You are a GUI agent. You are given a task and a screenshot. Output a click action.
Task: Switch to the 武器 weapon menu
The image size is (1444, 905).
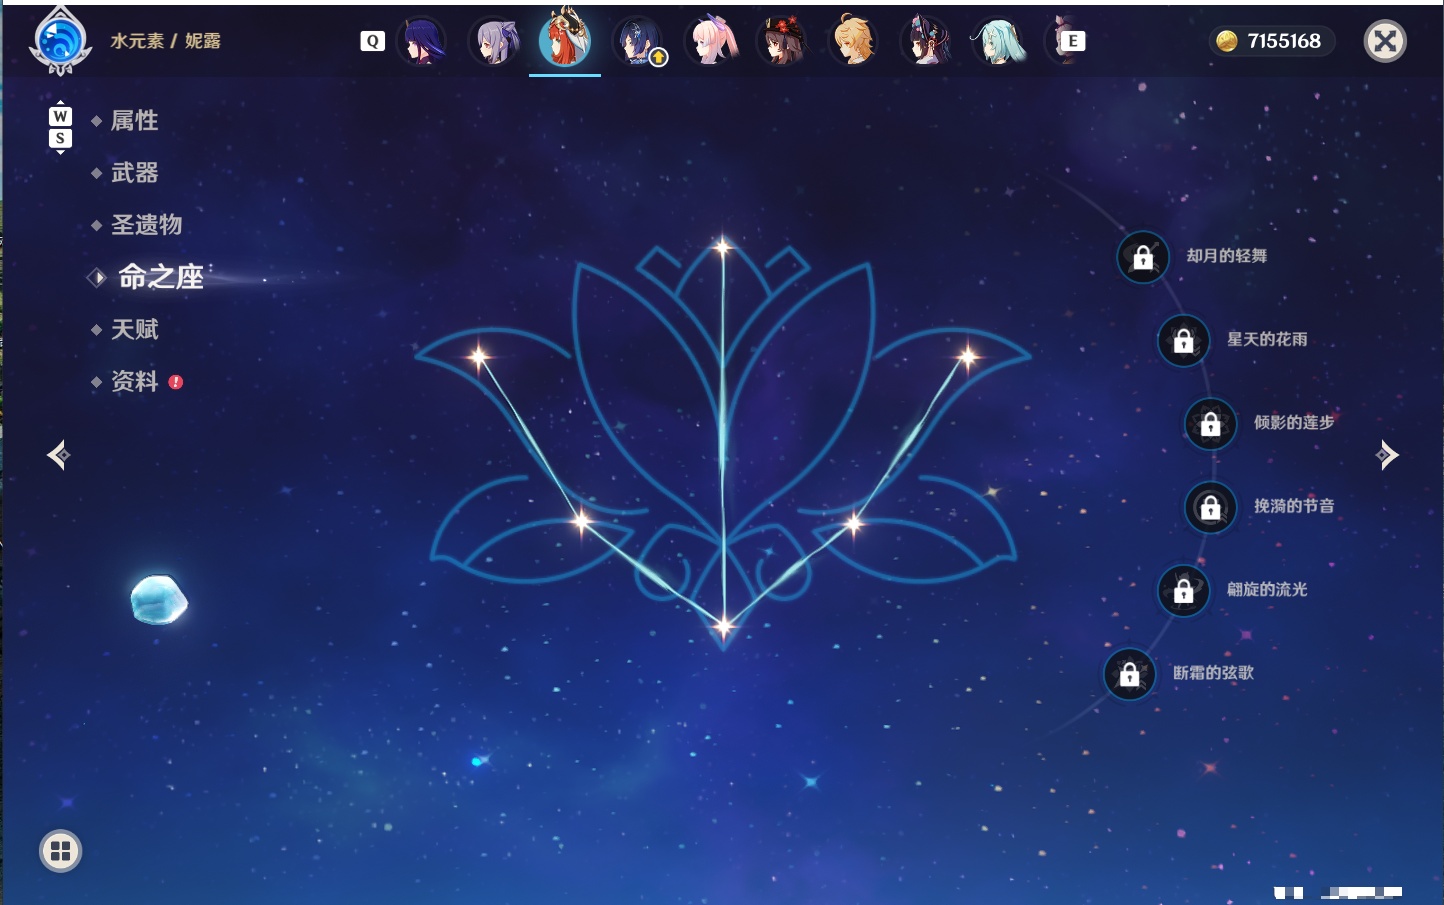pyautogui.click(x=134, y=173)
